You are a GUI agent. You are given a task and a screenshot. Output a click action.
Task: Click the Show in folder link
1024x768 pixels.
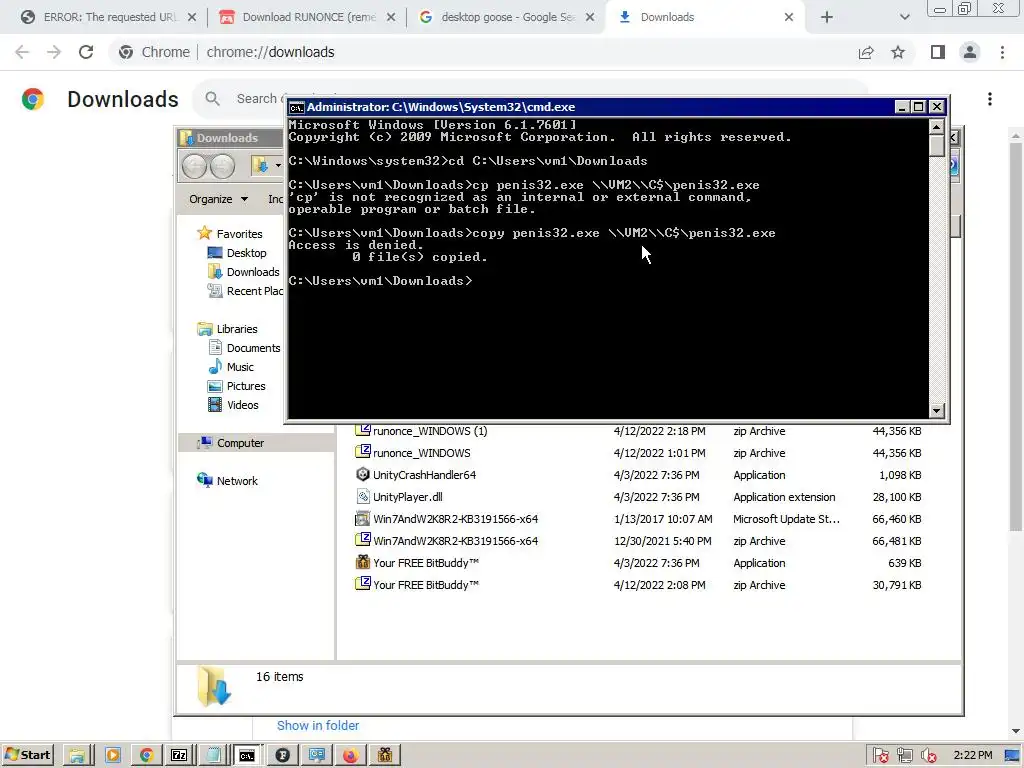coord(318,726)
